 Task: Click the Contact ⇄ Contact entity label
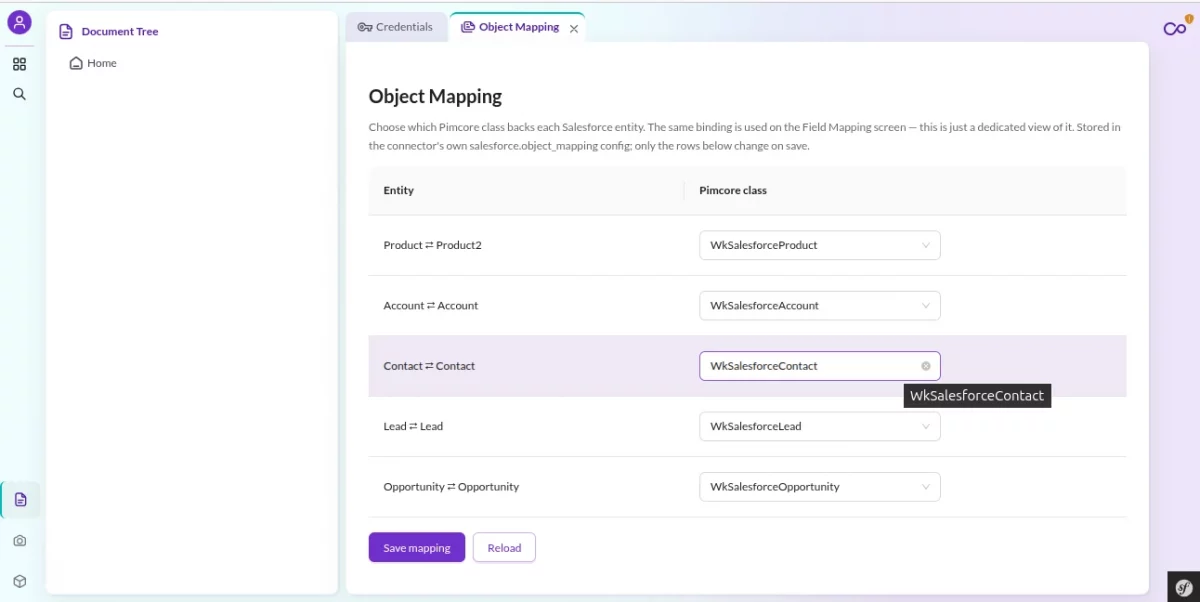(429, 366)
